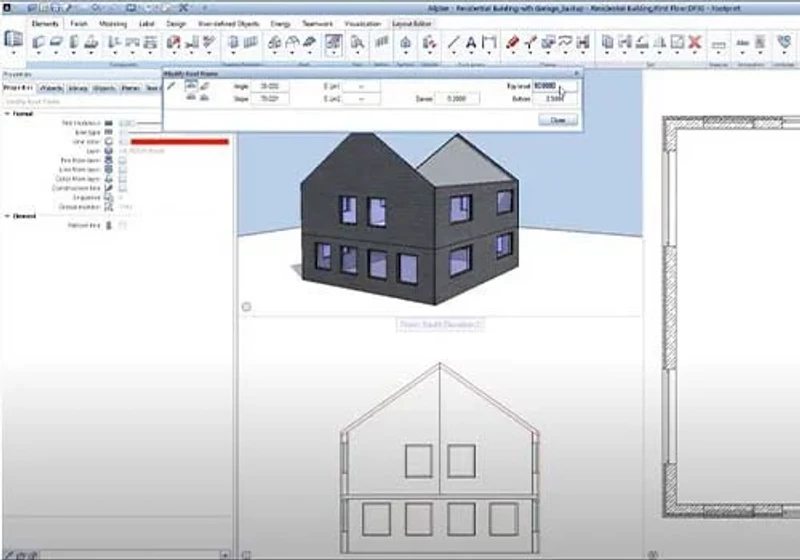Click the palette horizontal scrollbar right arrow
800x560 pixels.
pyautogui.click(x=225, y=554)
